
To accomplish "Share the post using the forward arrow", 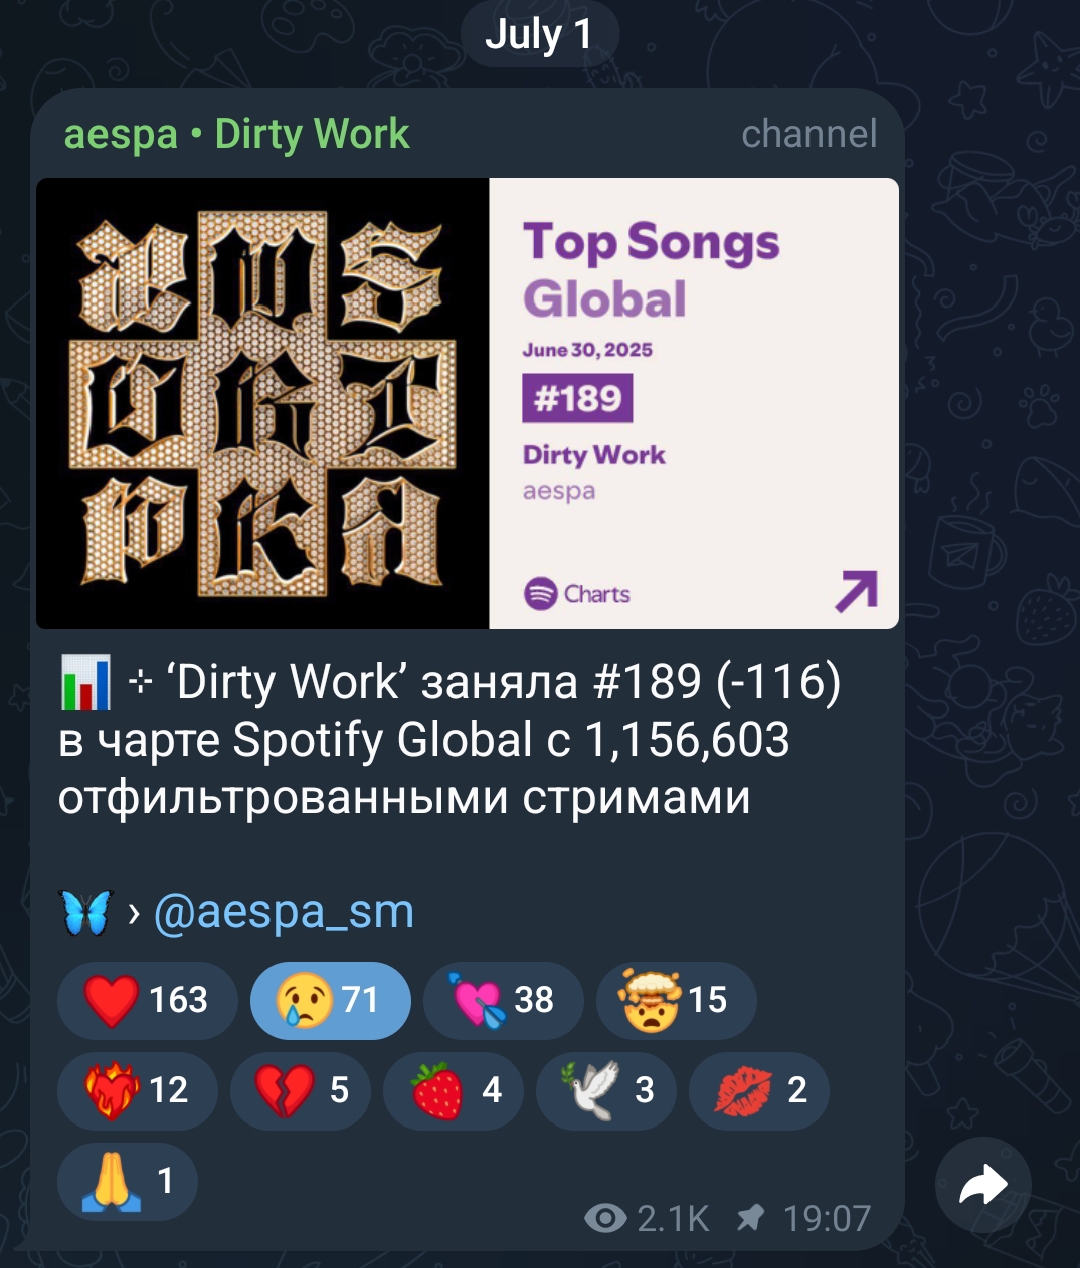I will [983, 1185].
